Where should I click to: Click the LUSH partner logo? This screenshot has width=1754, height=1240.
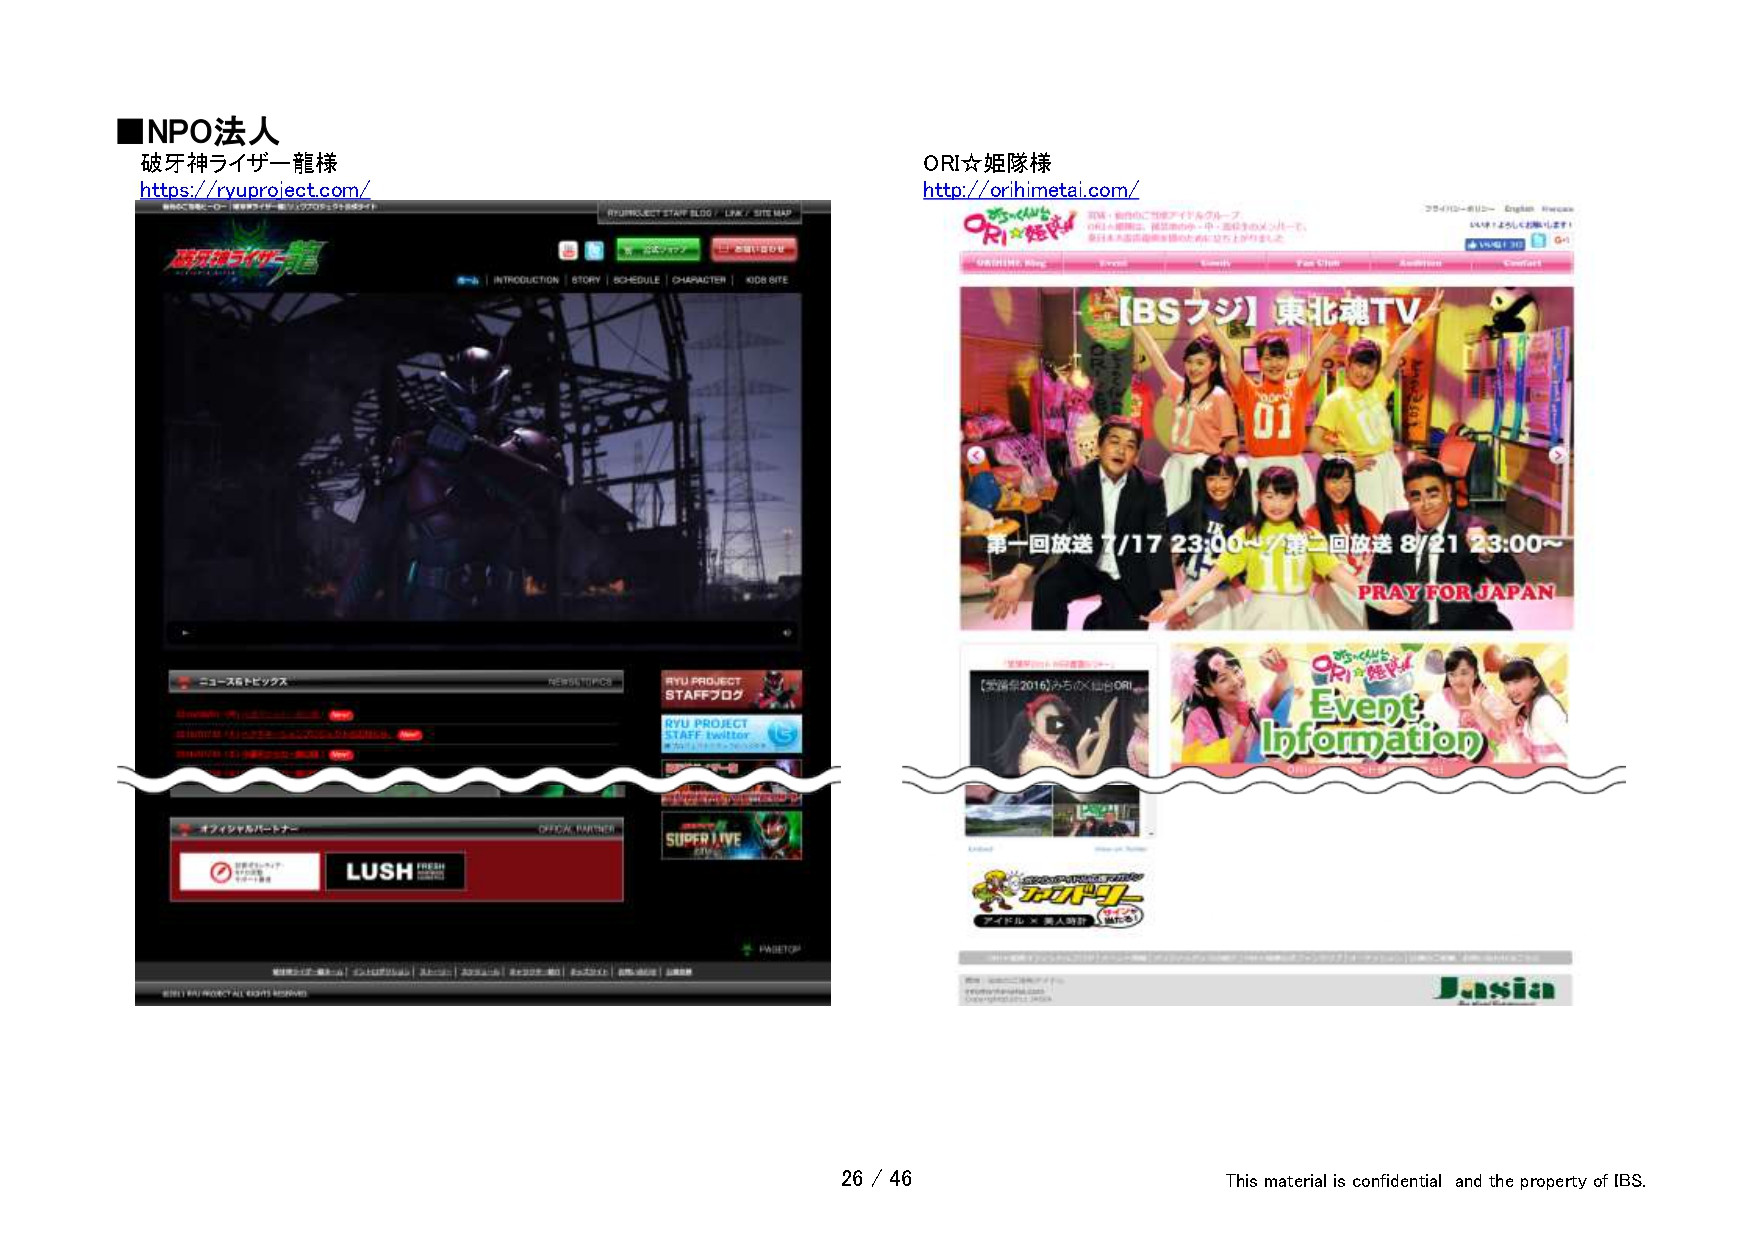click(x=395, y=871)
